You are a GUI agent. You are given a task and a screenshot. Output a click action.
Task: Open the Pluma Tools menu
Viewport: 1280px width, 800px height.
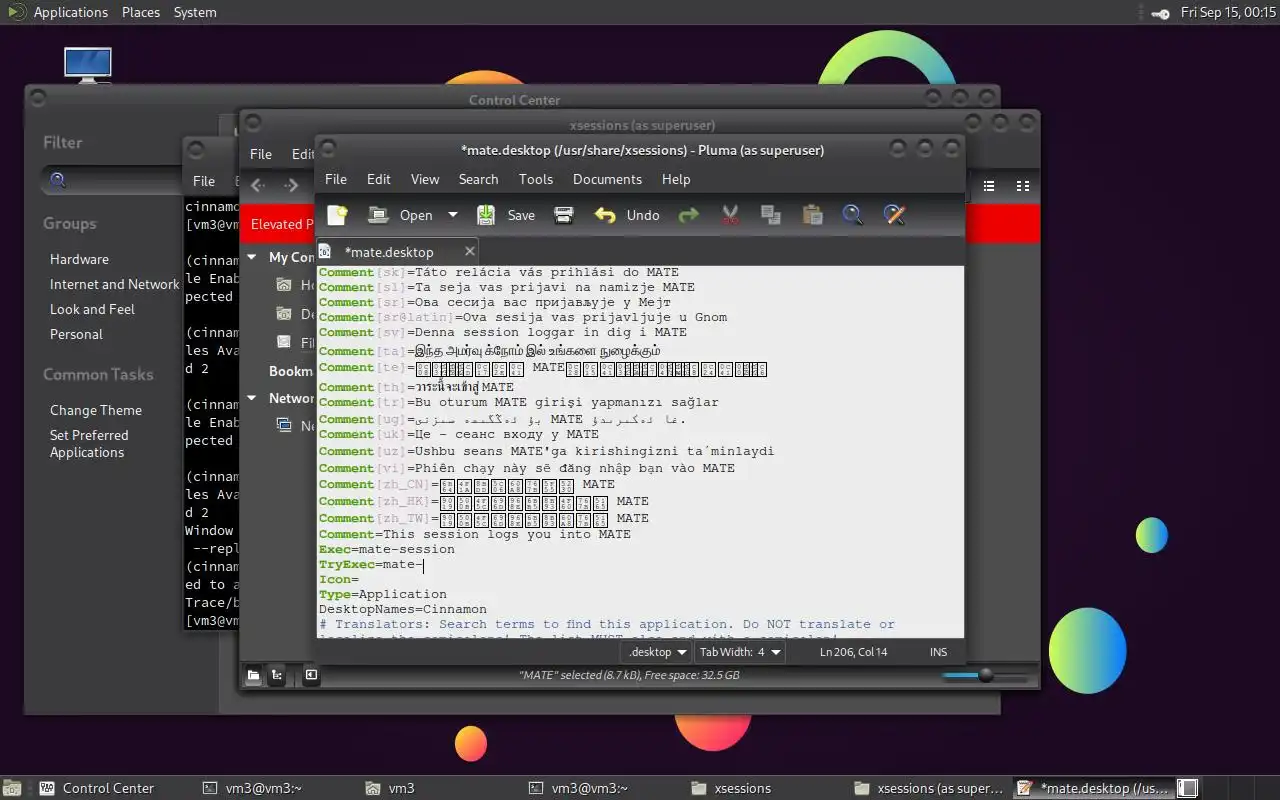click(x=536, y=179)
